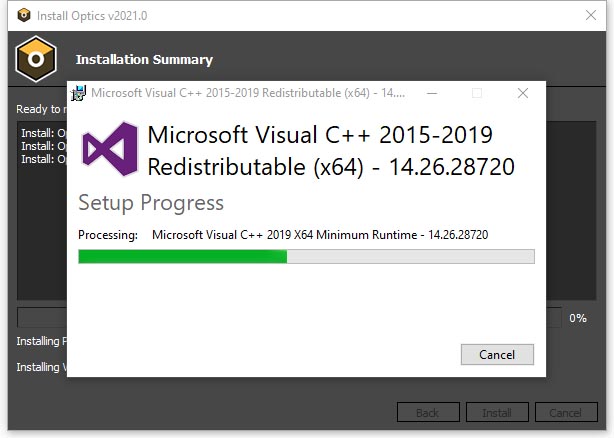
Task: Click the installer icon in the Visual C++ title bar
Action: [x=79, y=93]
